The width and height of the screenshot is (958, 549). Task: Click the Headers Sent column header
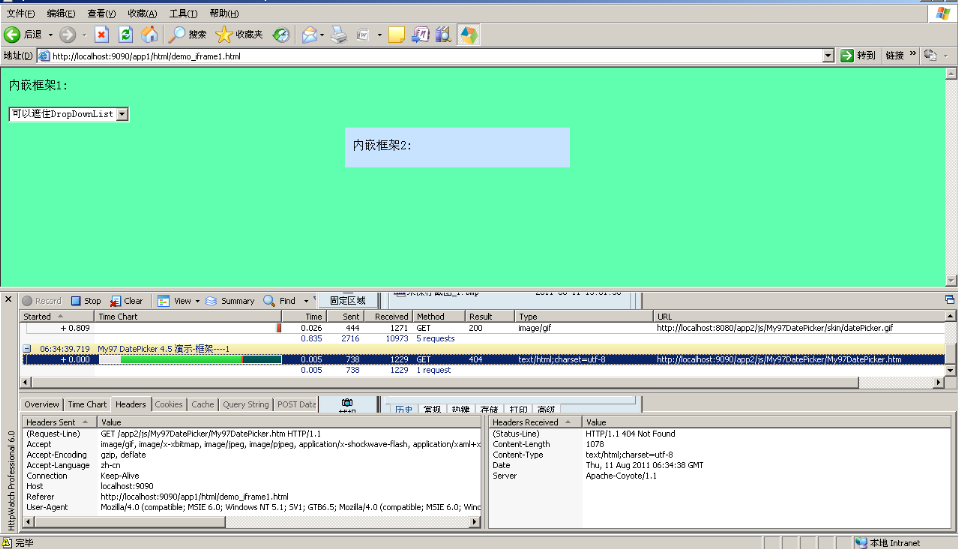click(x=60, y=422)
